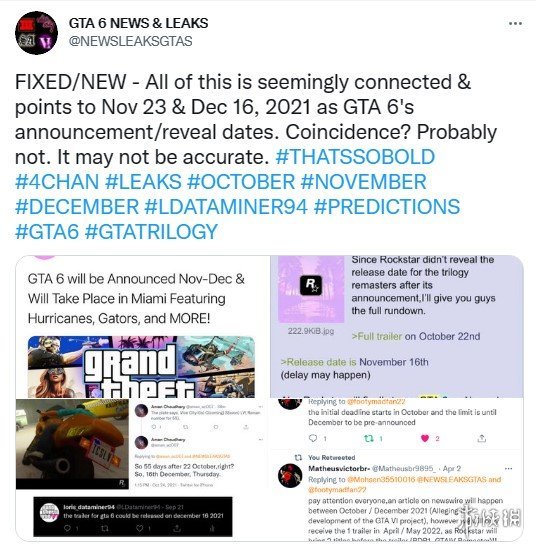Viewport: 536px width, 548px height.
Task: Click the @Mohsen35510016 mention in reply
Action: (x=381, y=480)
